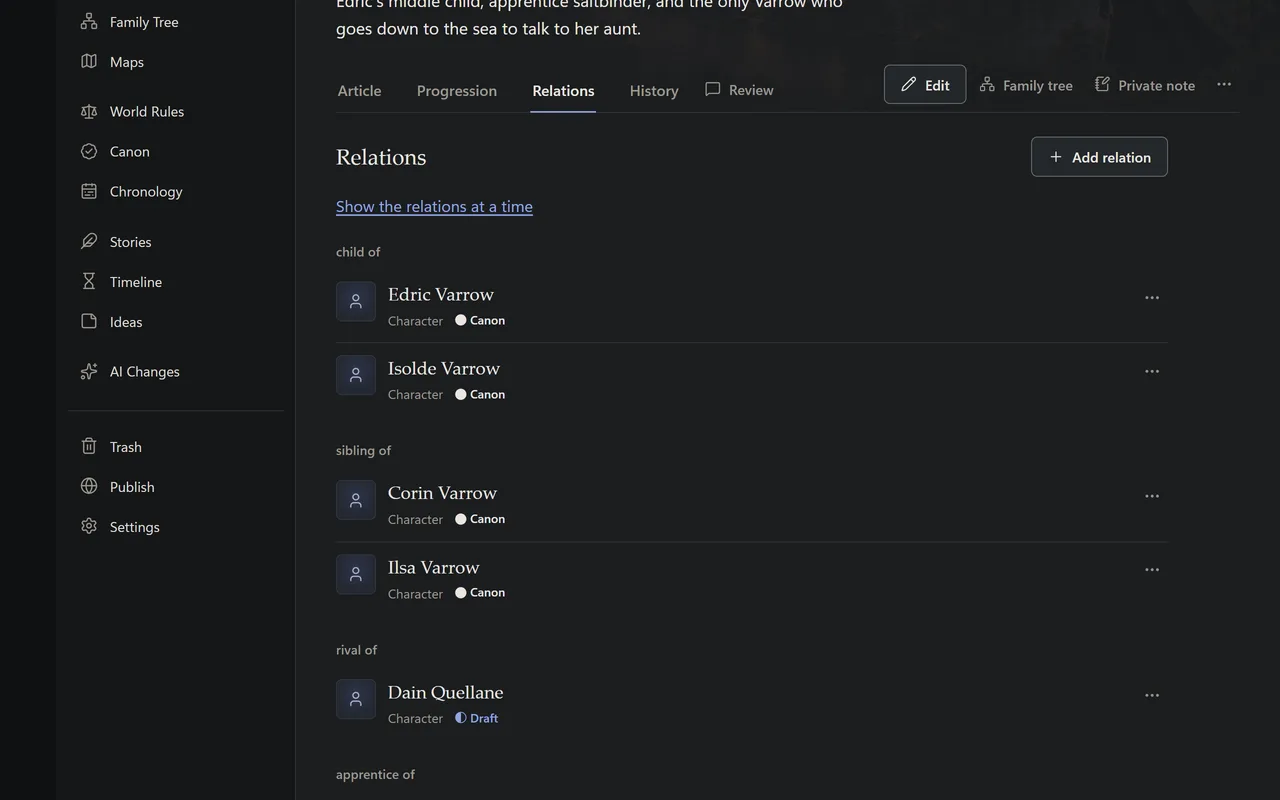This screenshot has height=800, width=1280.
Task: Click the Draft status on Dain Quellane
Action: point(476,718)
